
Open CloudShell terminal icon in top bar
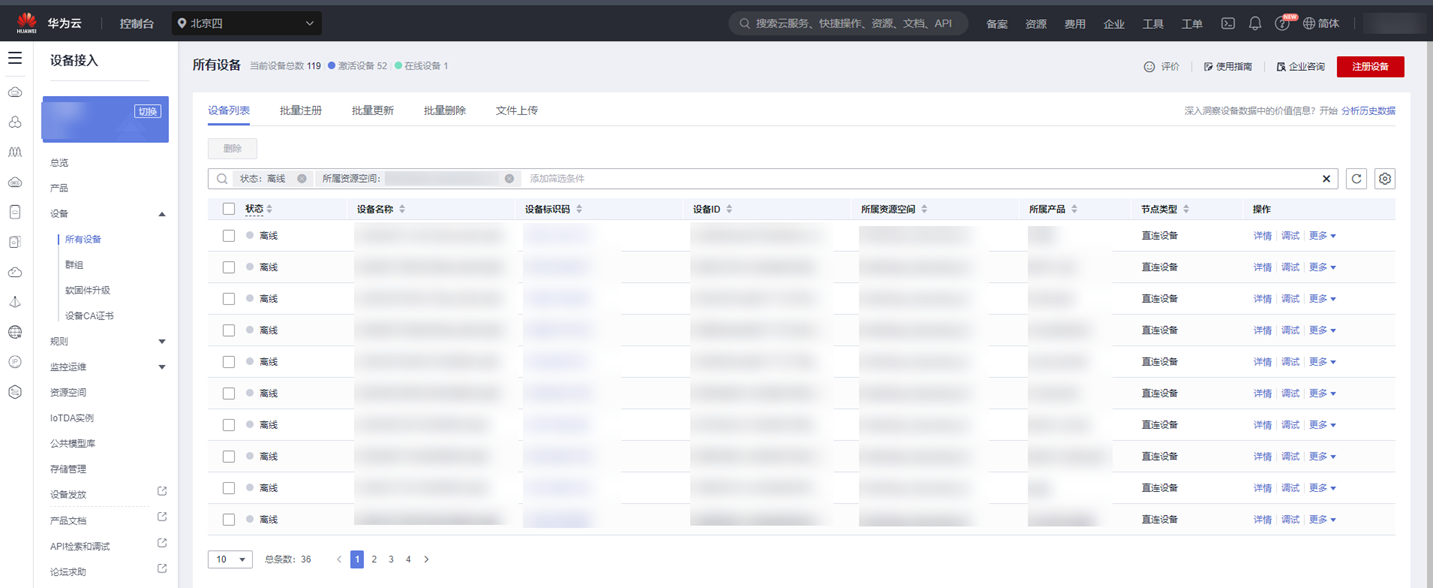(x=1228, y=23)
